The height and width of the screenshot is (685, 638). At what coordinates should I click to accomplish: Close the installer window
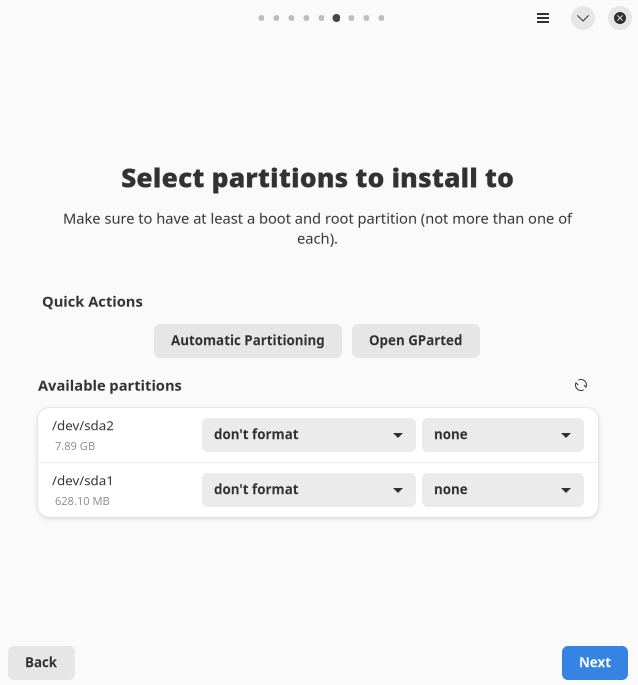[x=619, y=18]
